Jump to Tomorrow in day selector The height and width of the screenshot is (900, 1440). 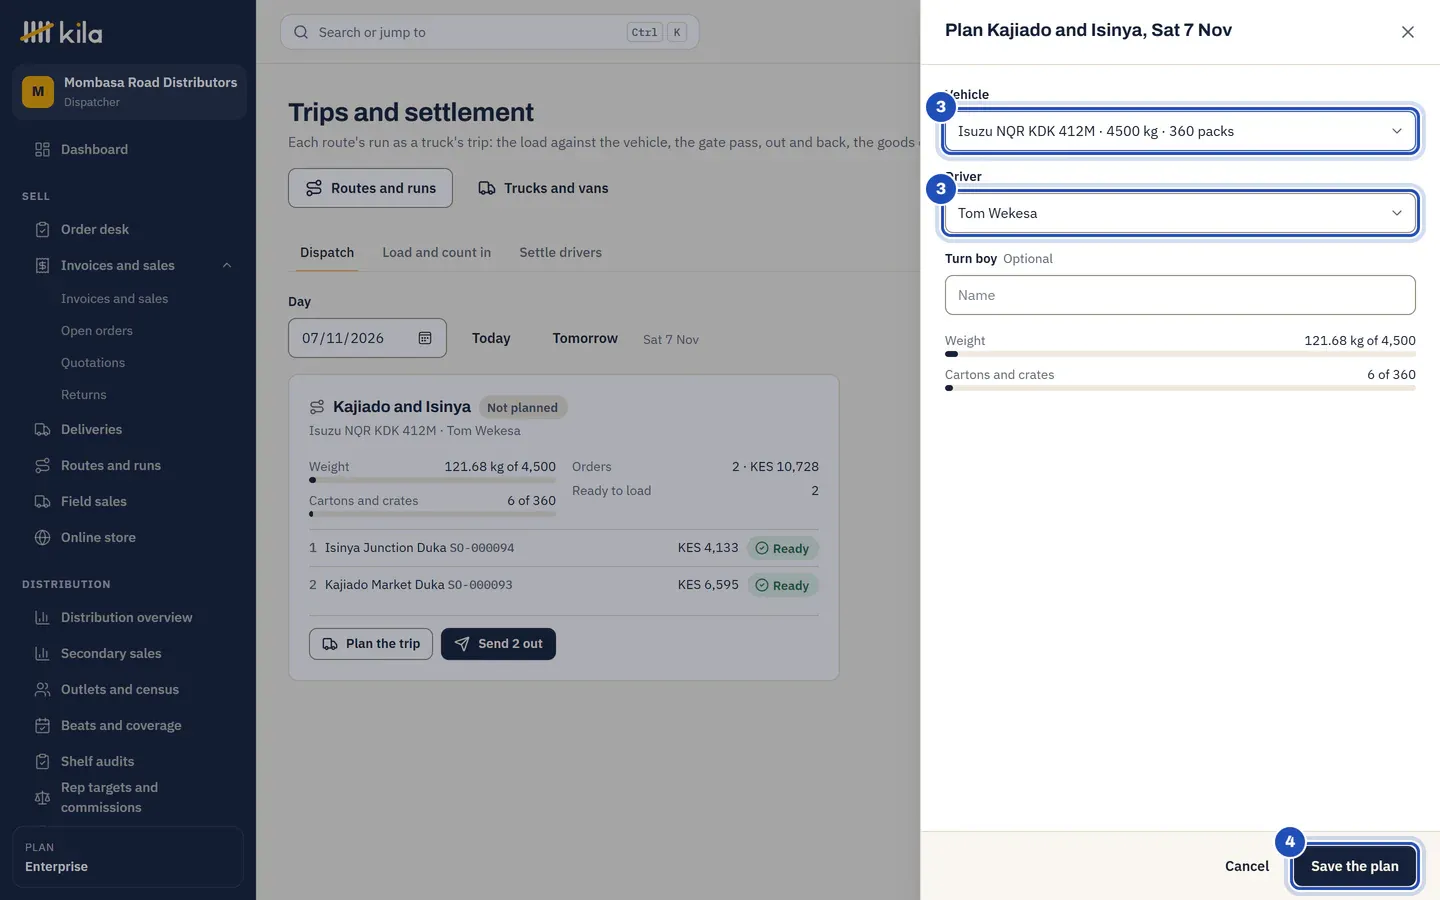point(585,338)
